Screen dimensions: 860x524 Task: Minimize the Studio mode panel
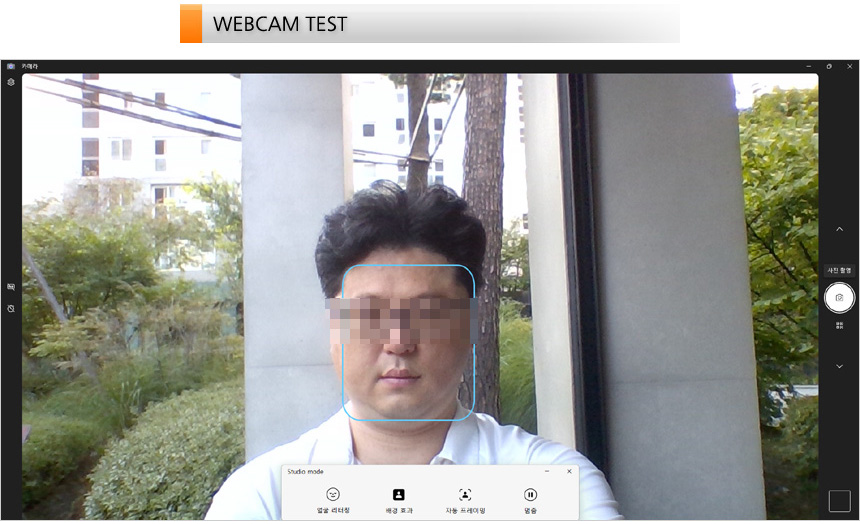[547, 471]
